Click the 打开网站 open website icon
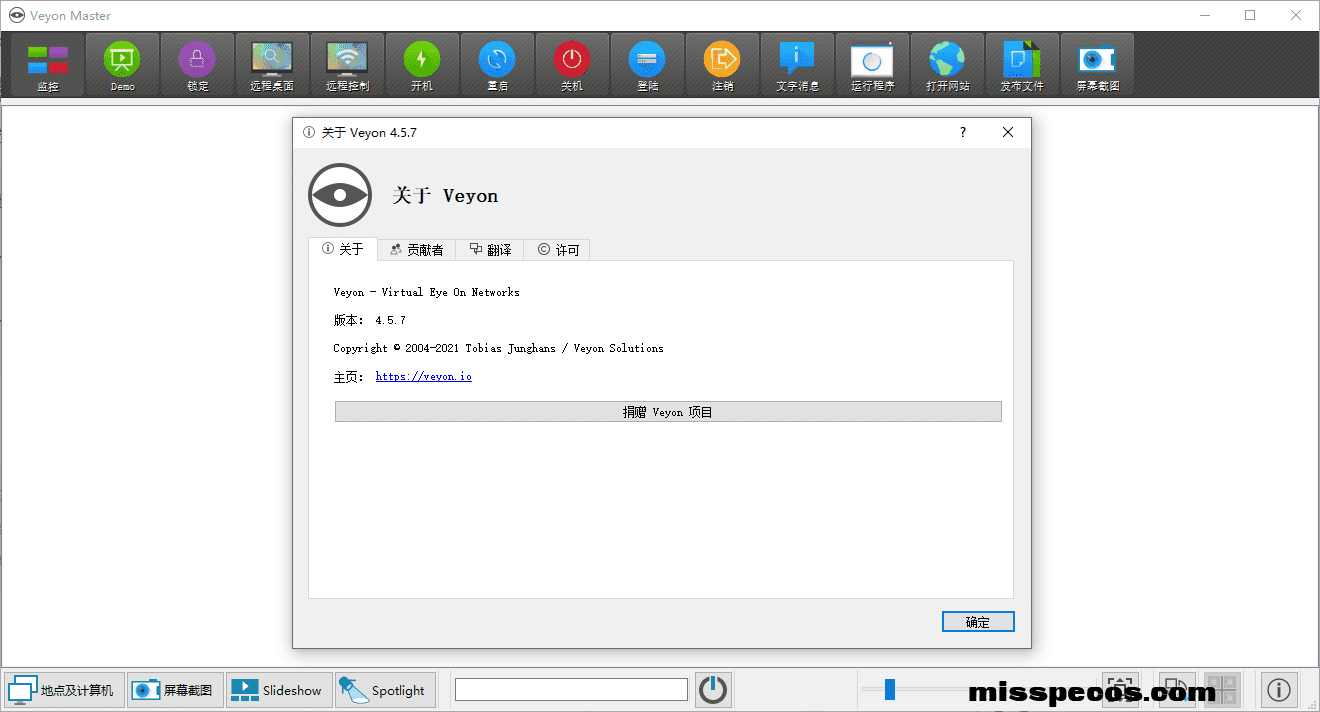 (947, 66)
